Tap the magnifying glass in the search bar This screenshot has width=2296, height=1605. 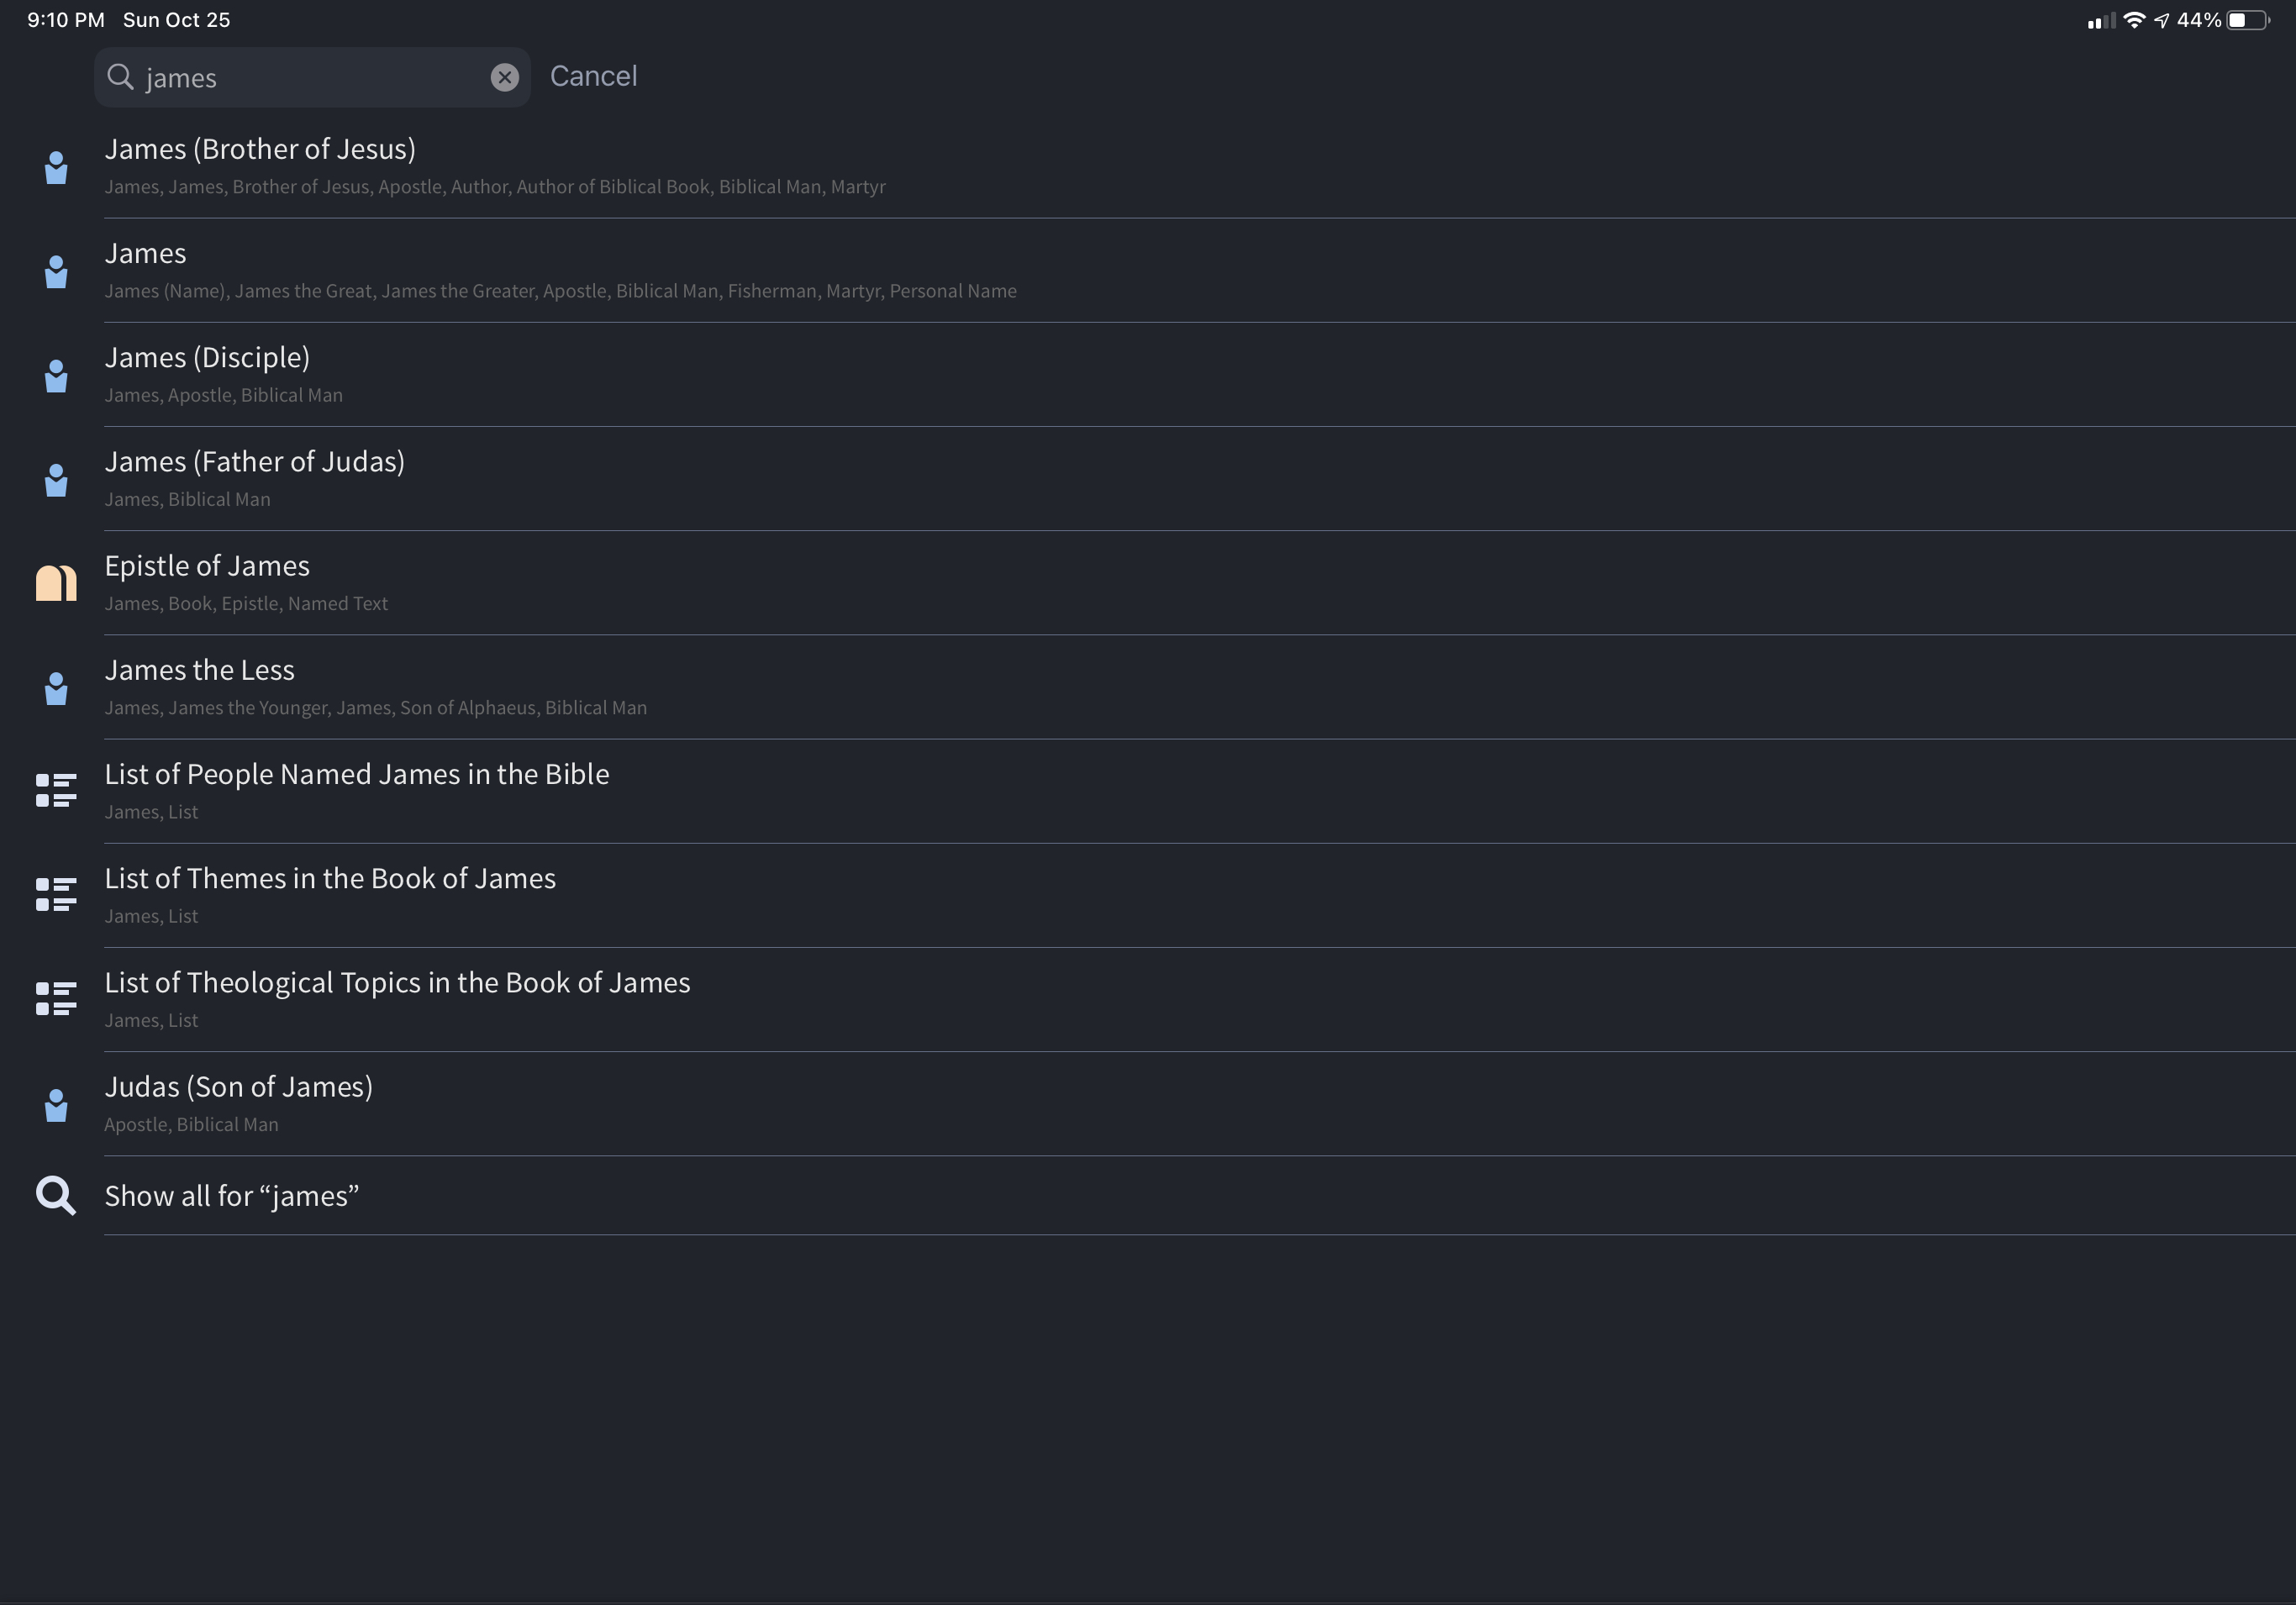coord(120,77)
